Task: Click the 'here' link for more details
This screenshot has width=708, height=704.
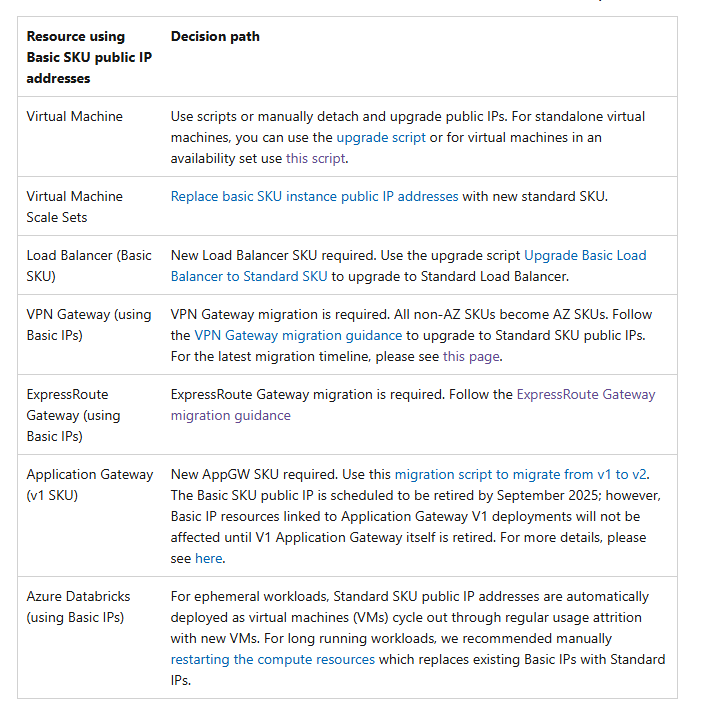Action: point(209,559)
